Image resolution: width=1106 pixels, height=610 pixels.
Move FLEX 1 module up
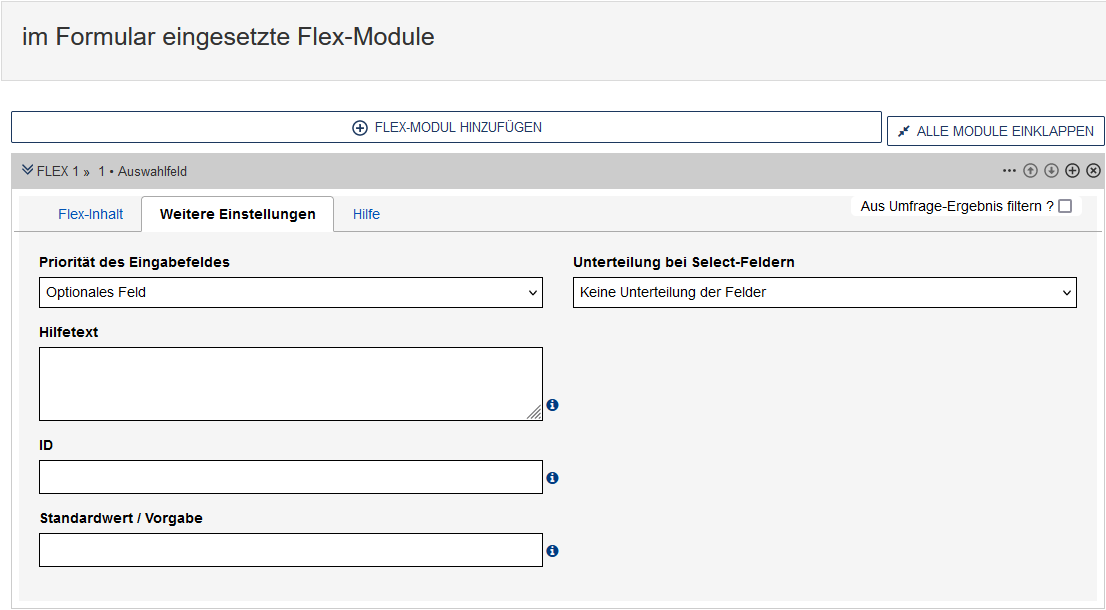point(1030,171)
